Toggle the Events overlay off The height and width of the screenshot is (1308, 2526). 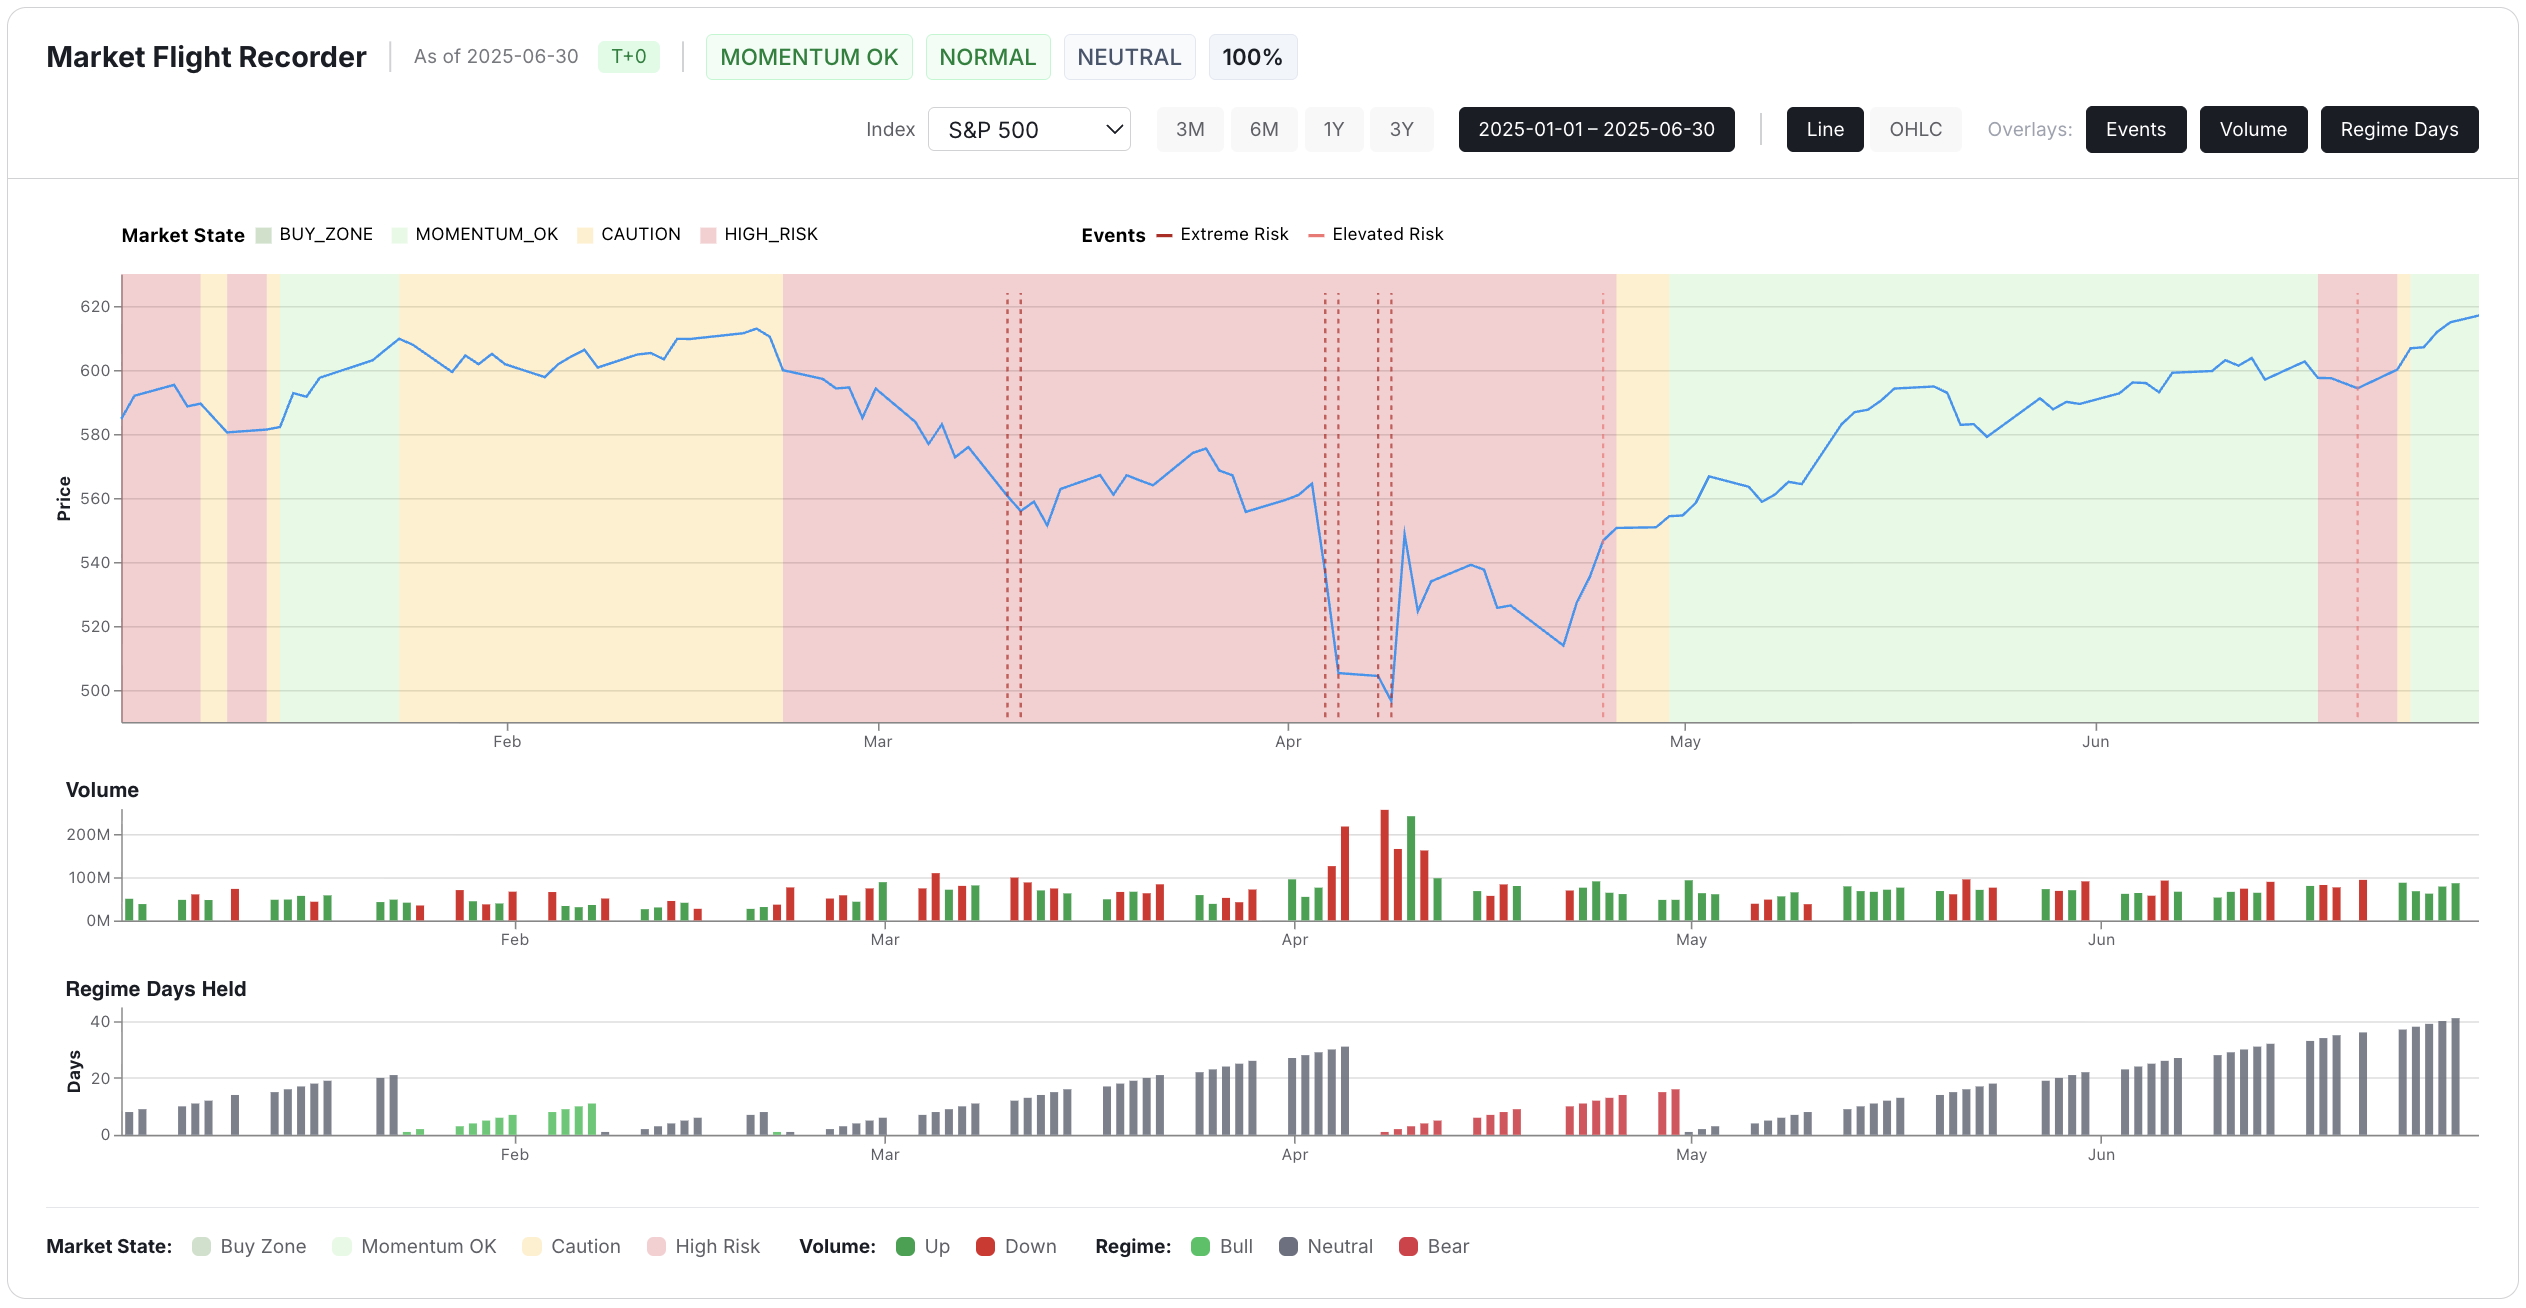click(x=2135, y=130)
